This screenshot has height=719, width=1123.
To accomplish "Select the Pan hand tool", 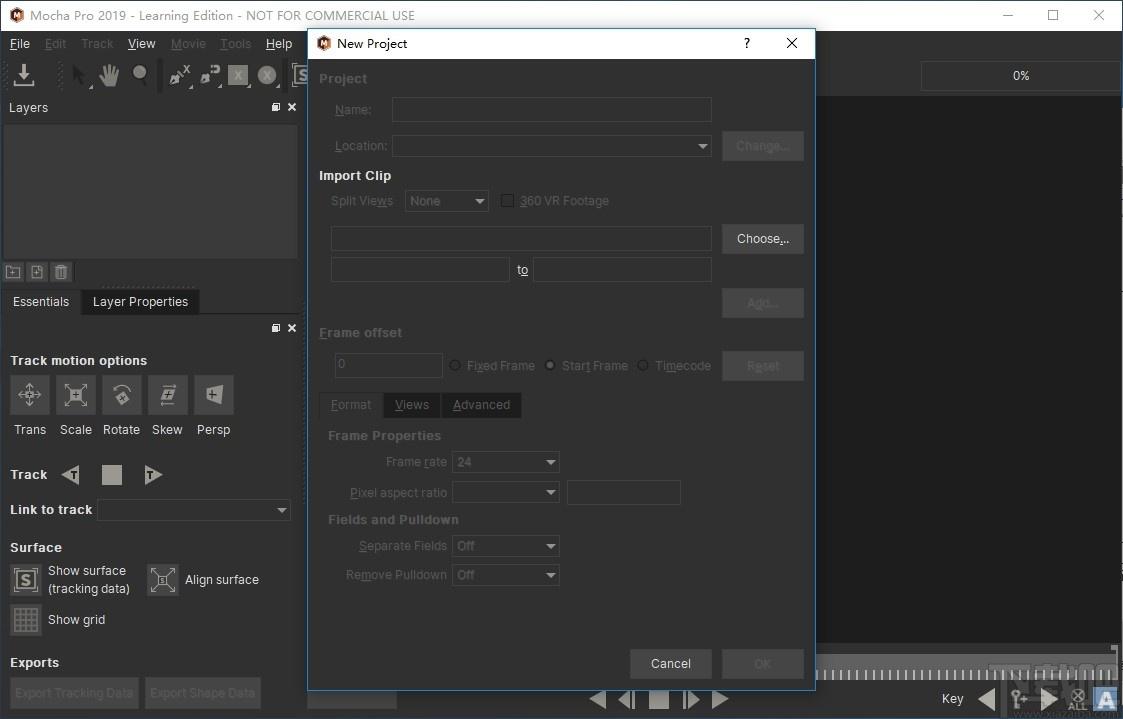I will click(x=109, y=75).
